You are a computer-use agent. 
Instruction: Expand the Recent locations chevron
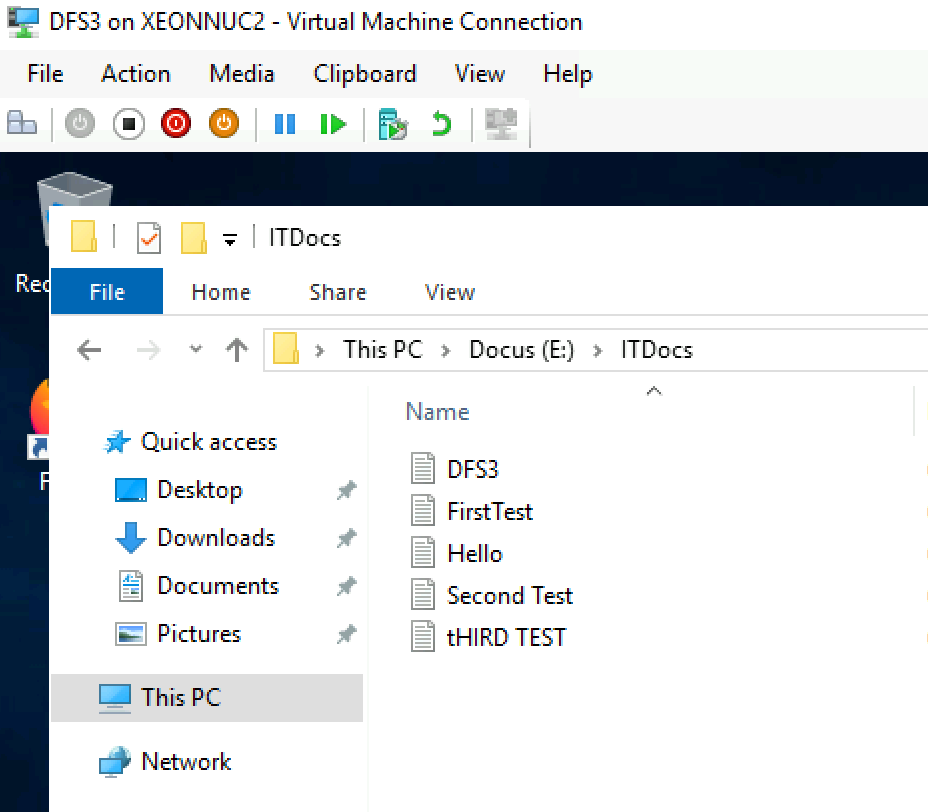click(195, 349)
